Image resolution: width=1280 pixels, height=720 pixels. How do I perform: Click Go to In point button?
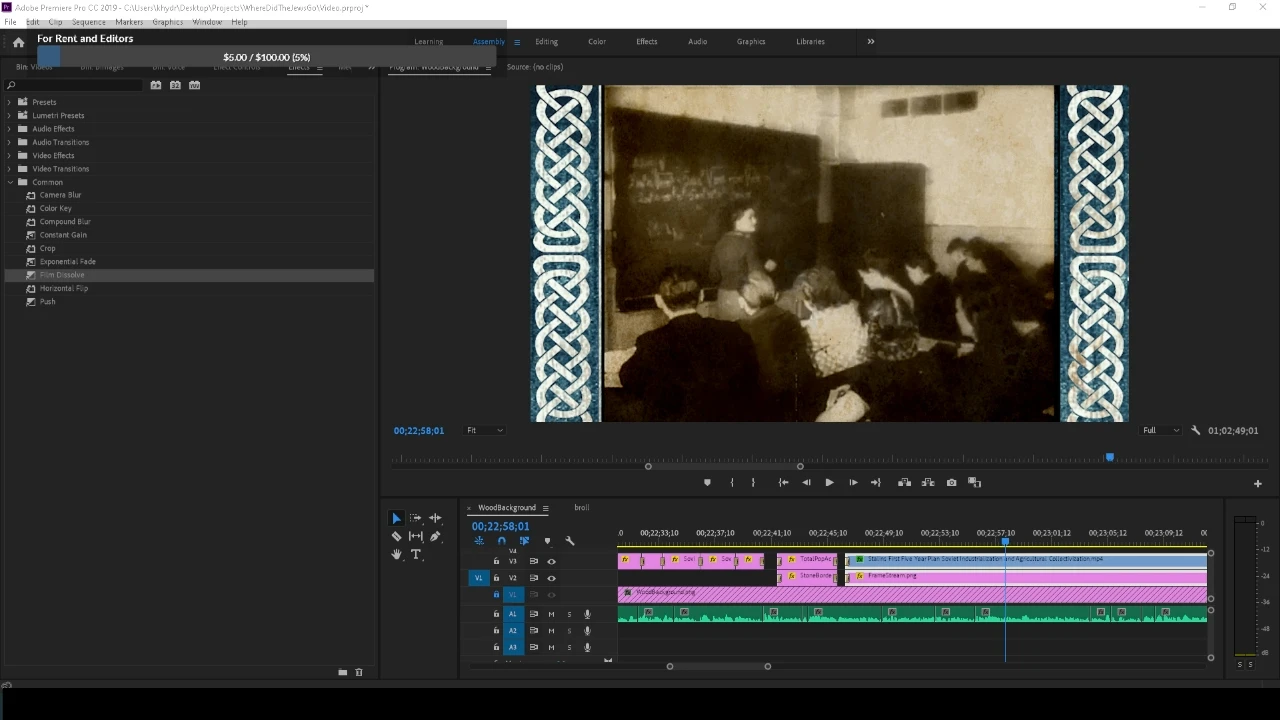click(x=783, y=482)
